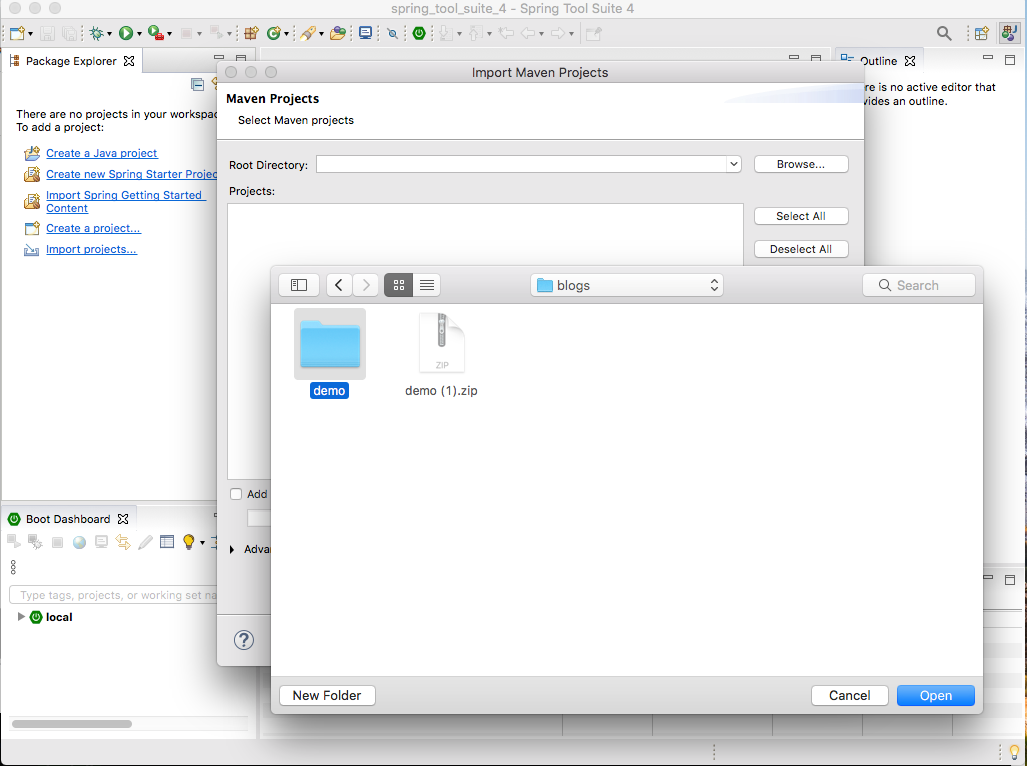The image size is (1027, 766).
Task: Click the New Folder button
Action: click(x=327, y=695)
